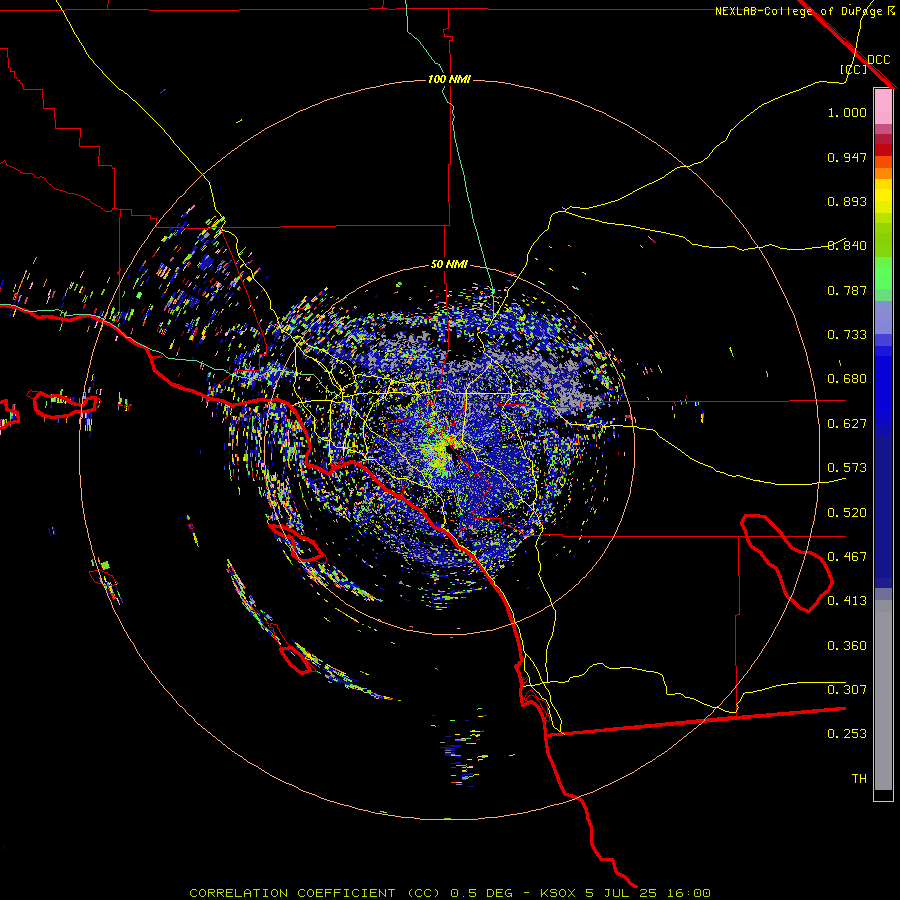The image size is (900, 900).
Task: Click the radar site at echo center
Action: tap(449, 449)
